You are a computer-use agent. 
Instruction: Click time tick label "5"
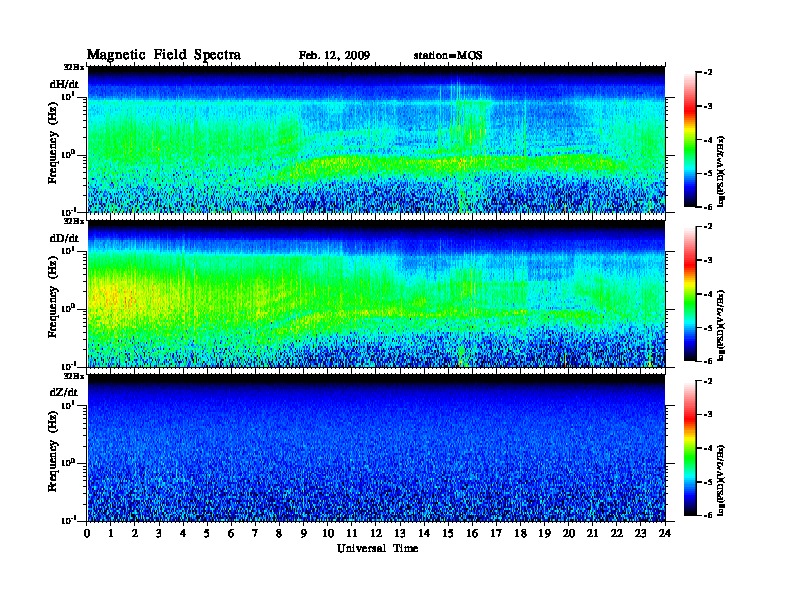[207, 533]
